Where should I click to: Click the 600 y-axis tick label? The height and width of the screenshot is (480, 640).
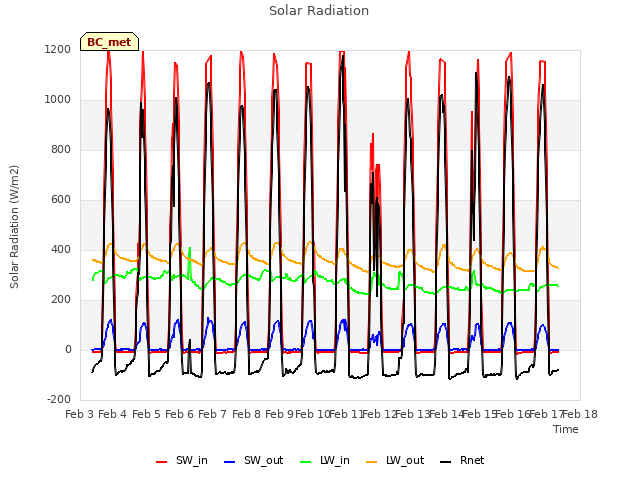coord(61,200)
